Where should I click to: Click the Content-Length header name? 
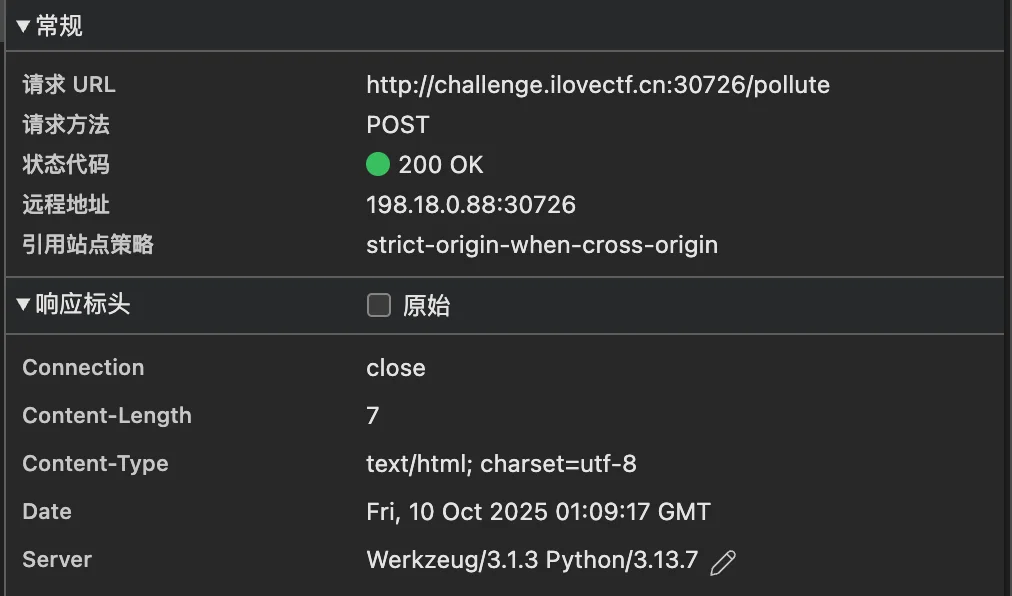[107, 416]
